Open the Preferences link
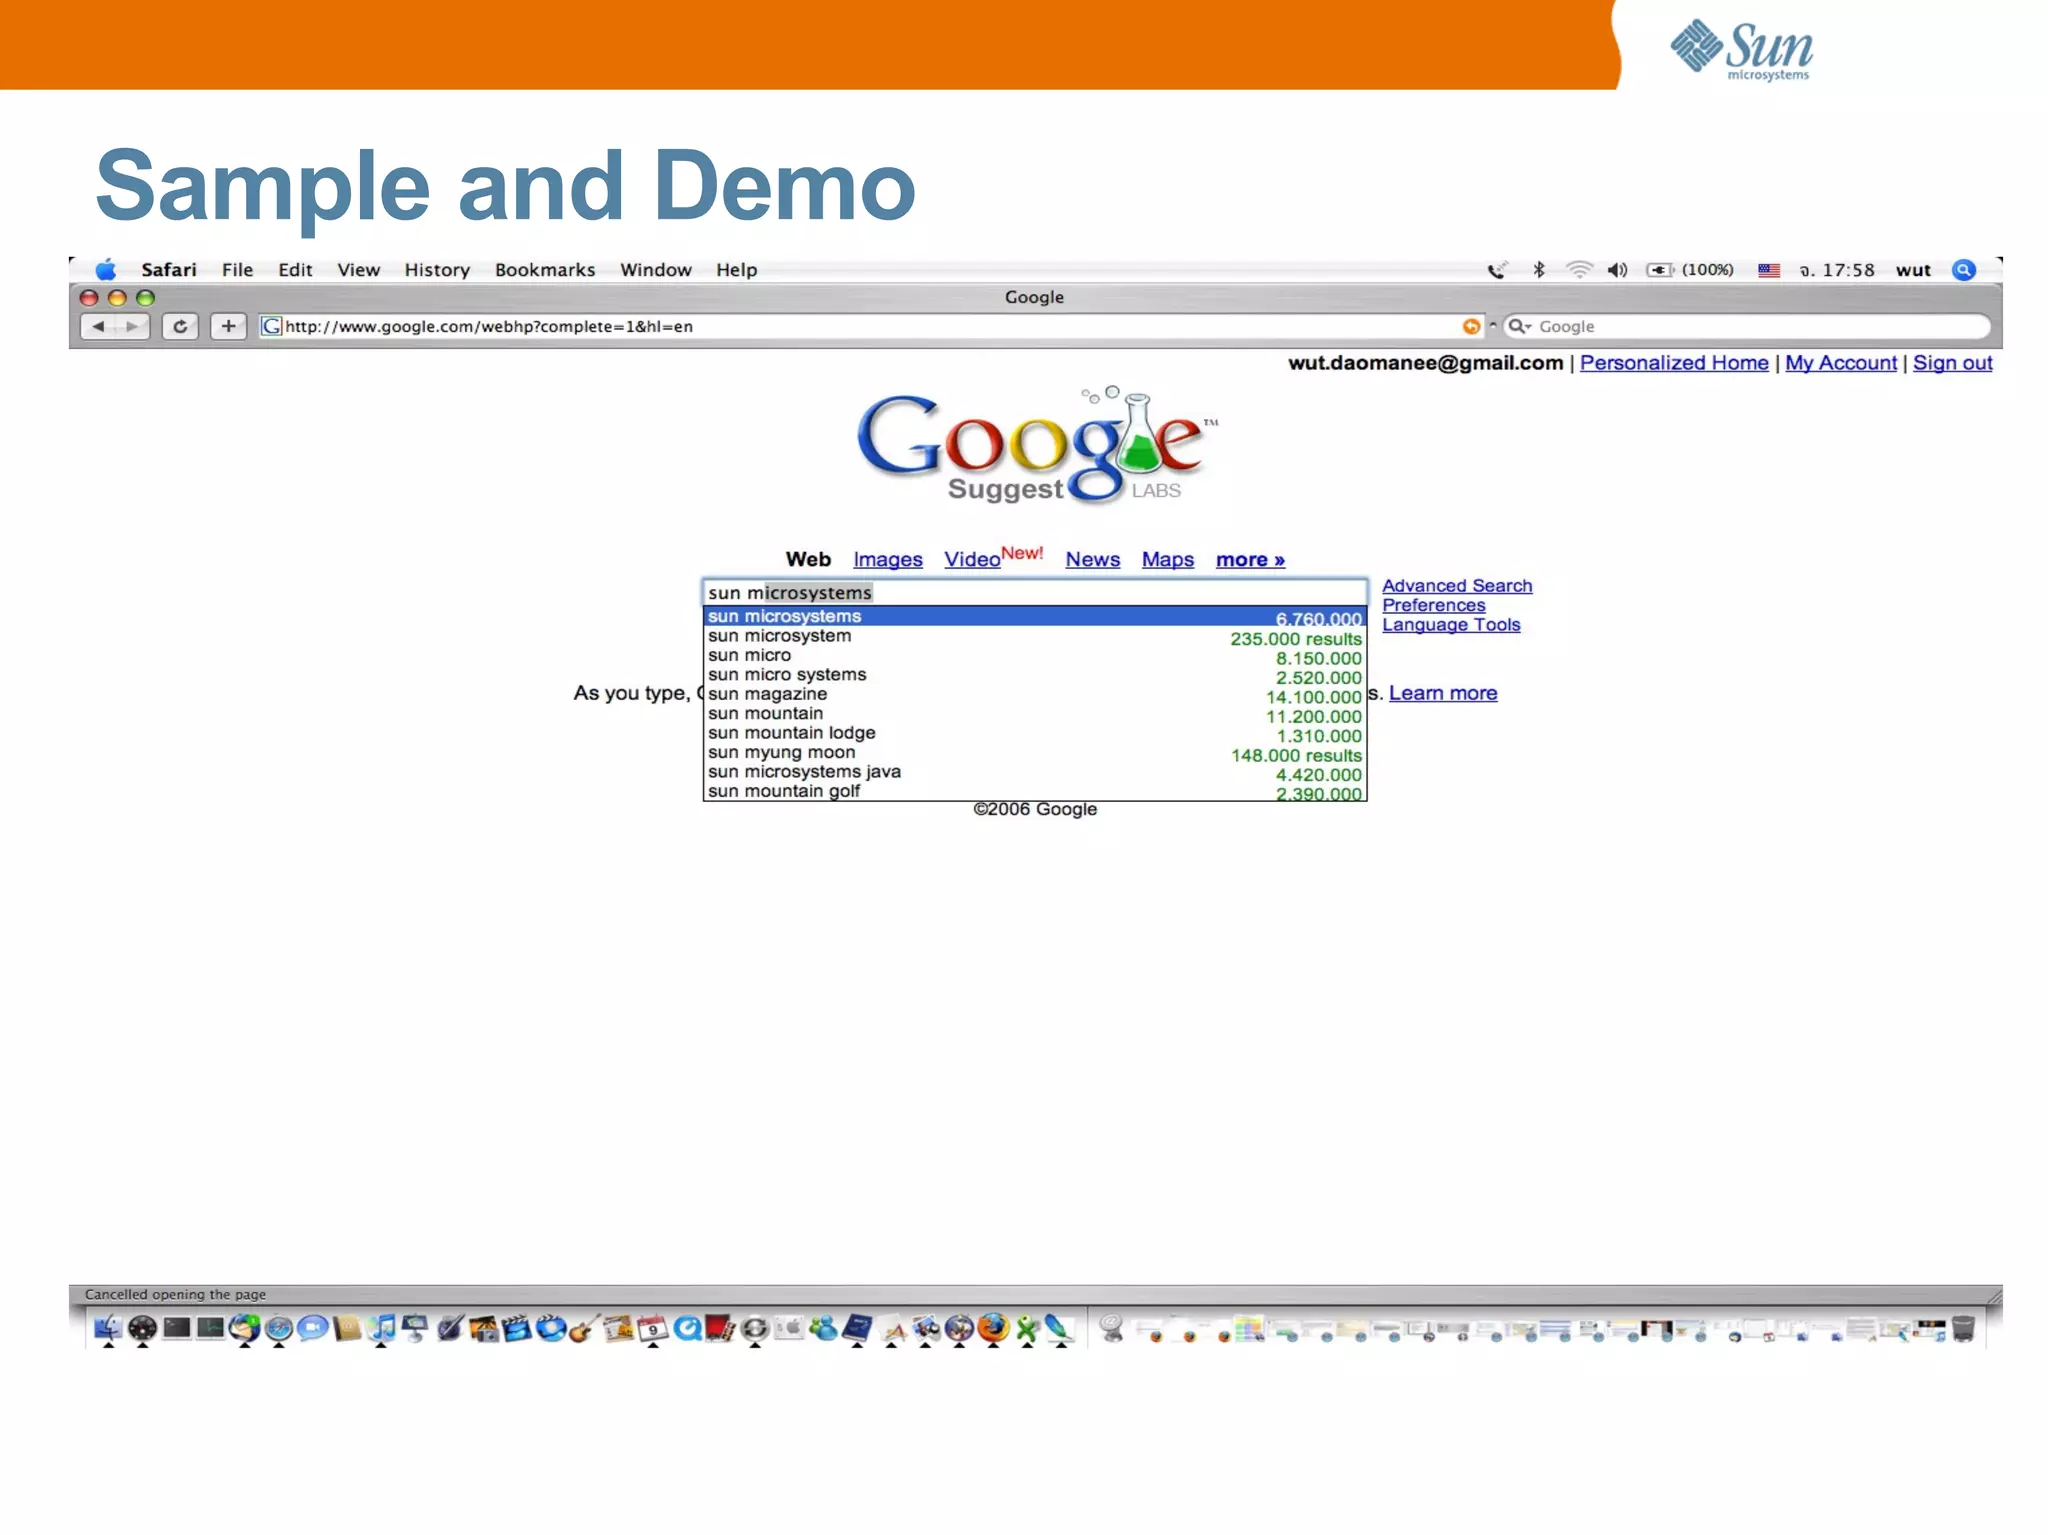The width and height of the screenshot is (2048, 1535). (x=1434, y=605)
